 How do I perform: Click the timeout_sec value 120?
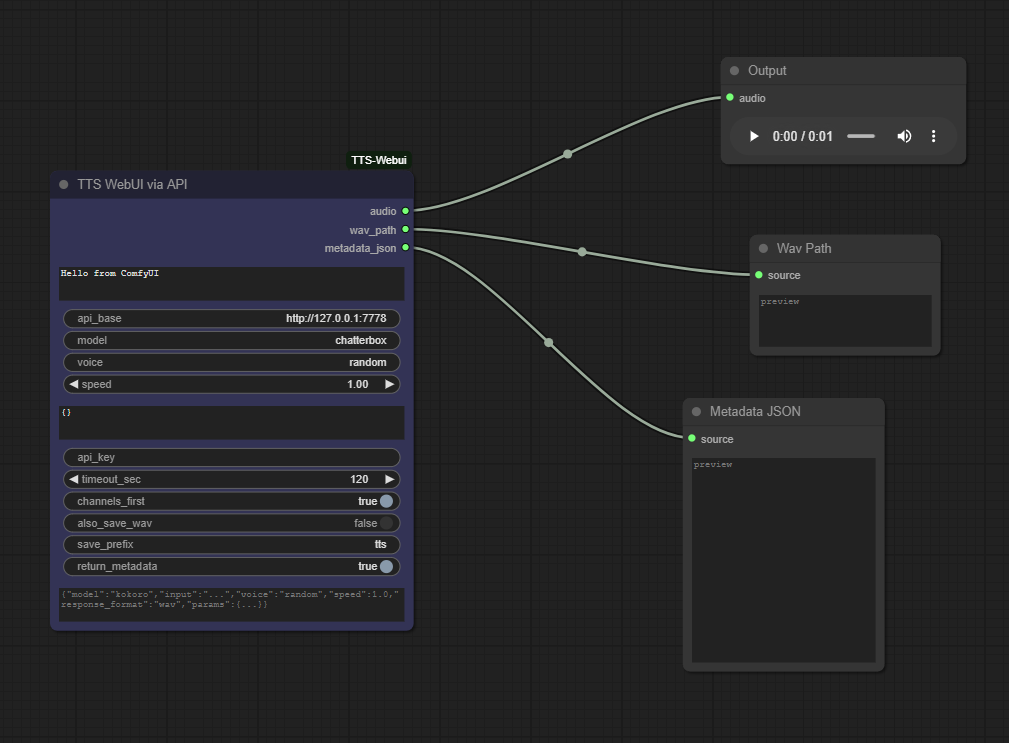coord(359,479)
